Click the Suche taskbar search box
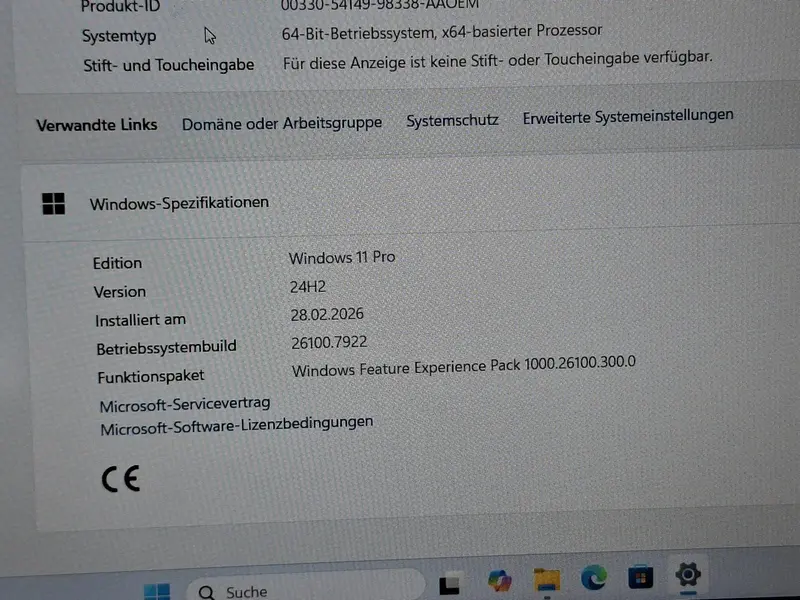This screenshot has width=800, height=600. click(306, 587)
